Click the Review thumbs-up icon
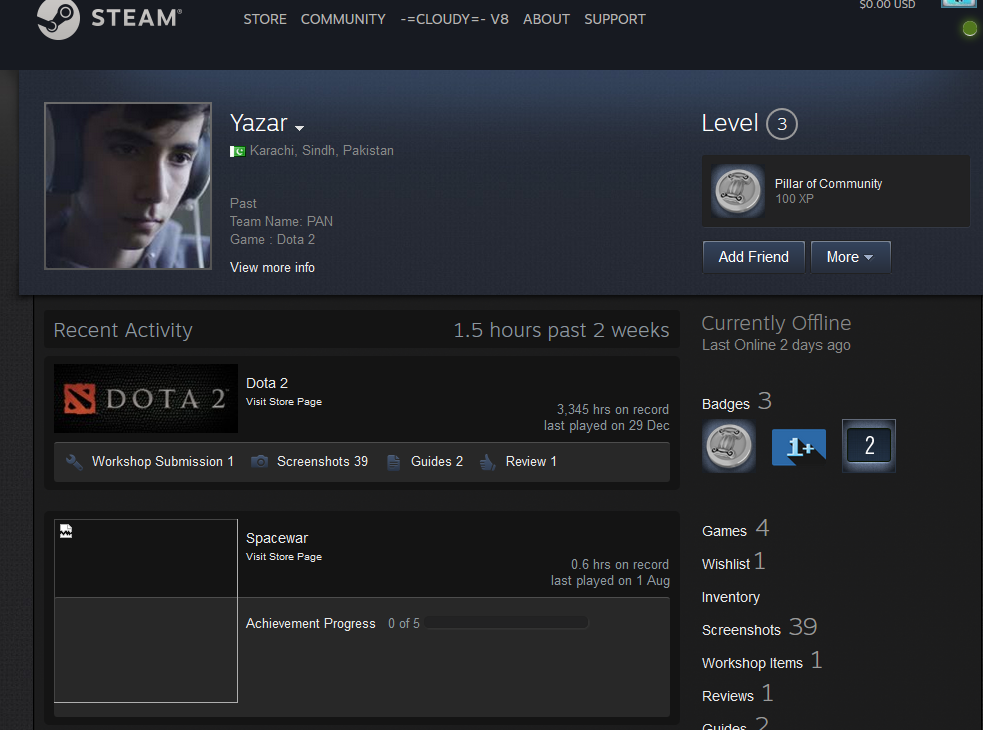The height and width of the screenshot is (730, 983). [x=488, y=462]
